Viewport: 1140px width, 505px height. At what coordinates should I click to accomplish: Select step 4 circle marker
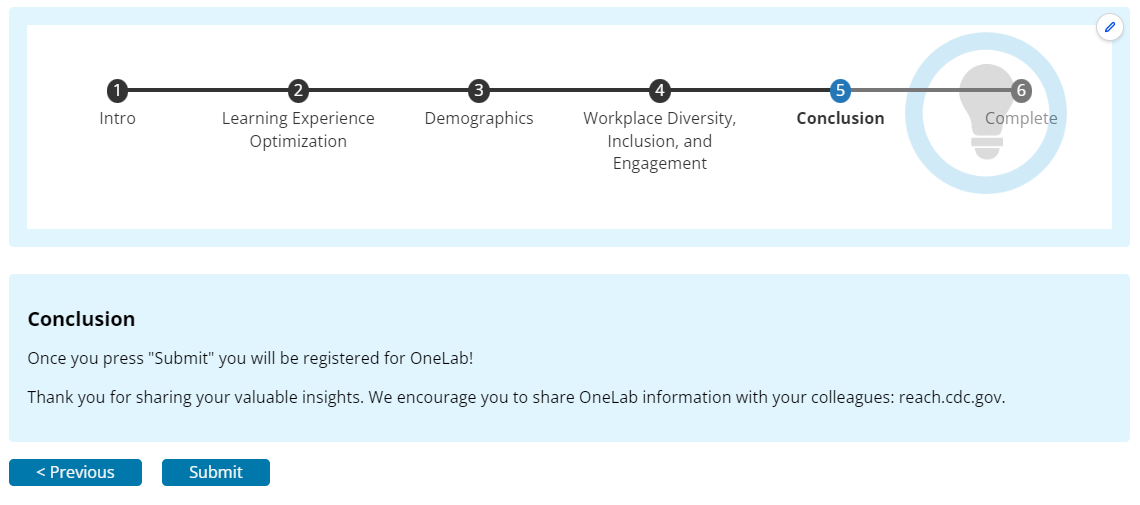point(659,91)
